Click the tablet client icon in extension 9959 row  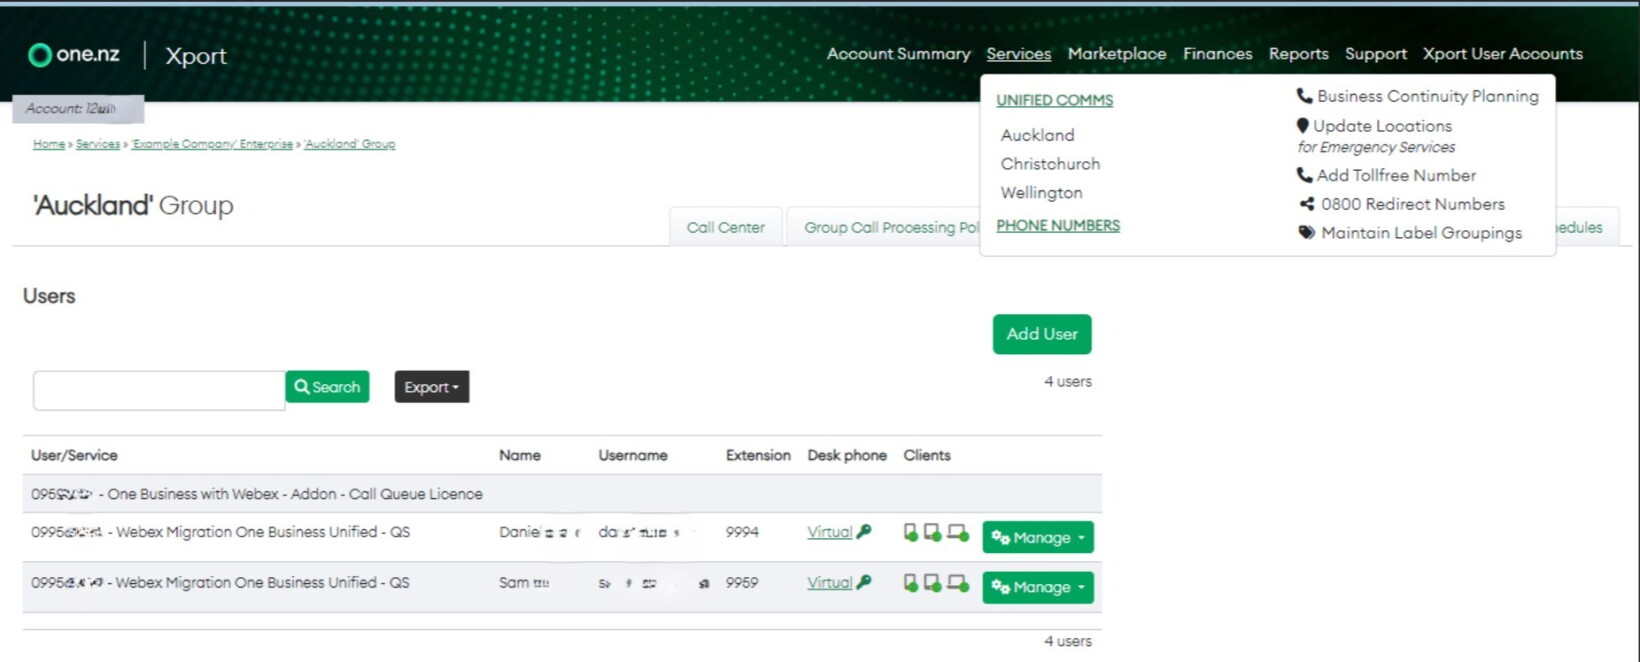933,583
